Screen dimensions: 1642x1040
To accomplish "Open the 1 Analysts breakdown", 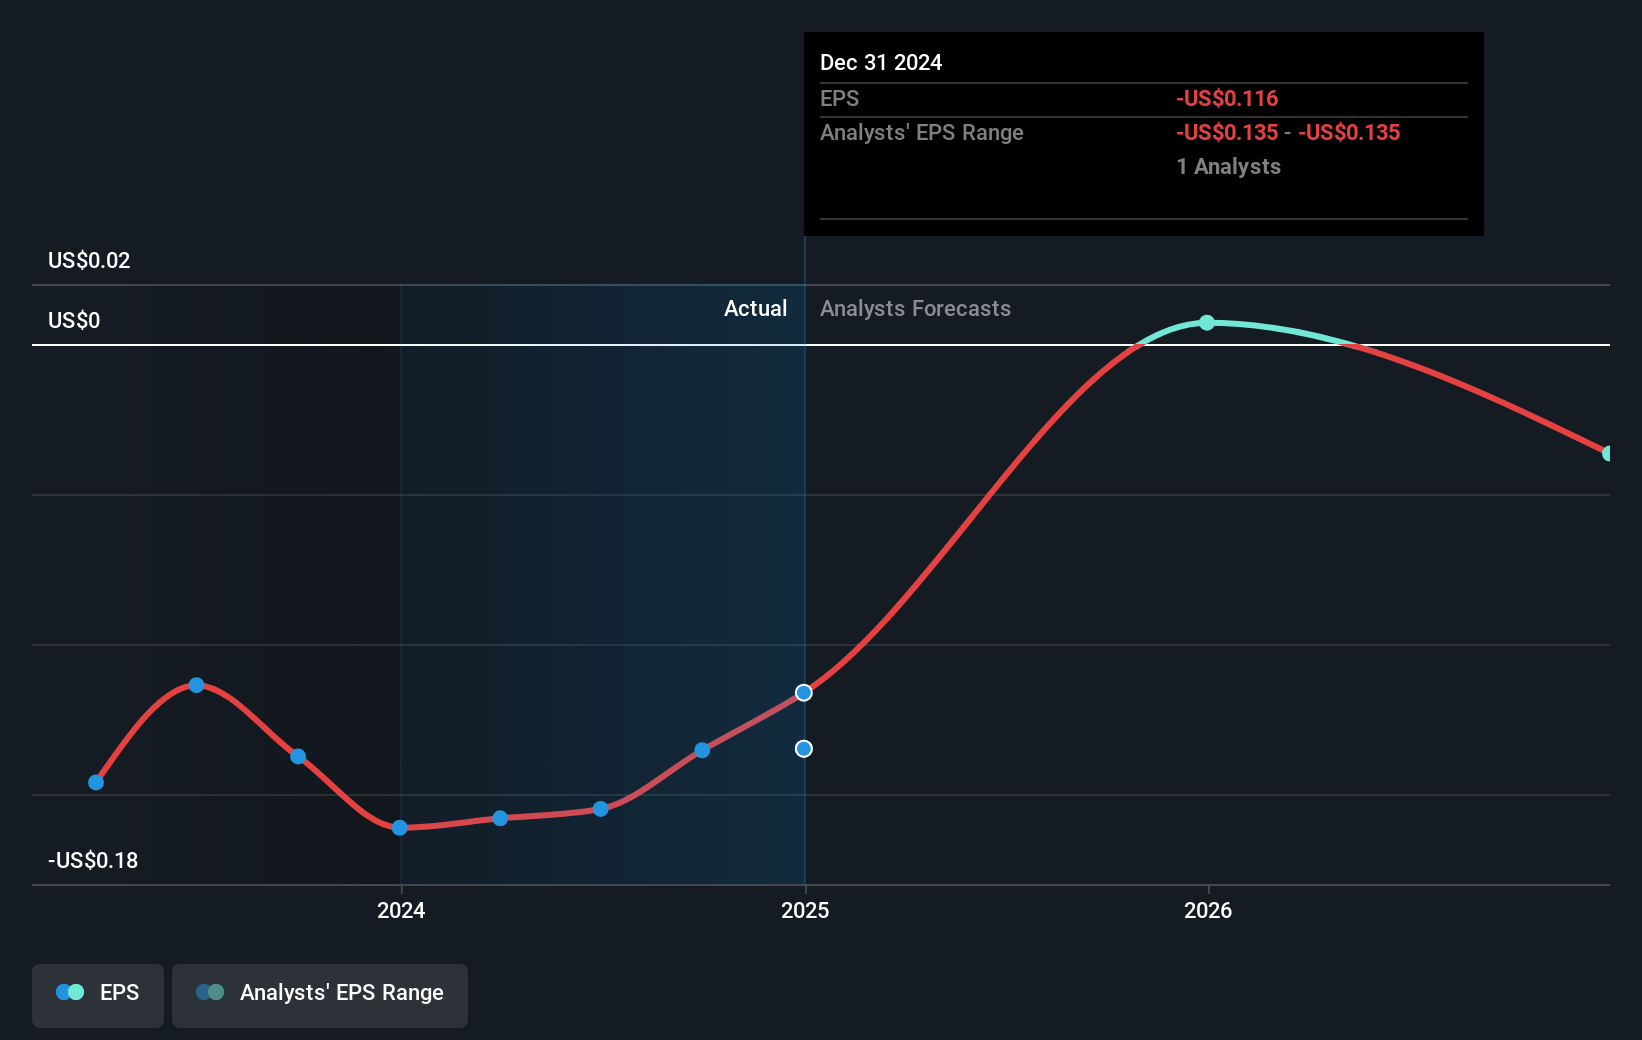I will tap(1228, 166).
